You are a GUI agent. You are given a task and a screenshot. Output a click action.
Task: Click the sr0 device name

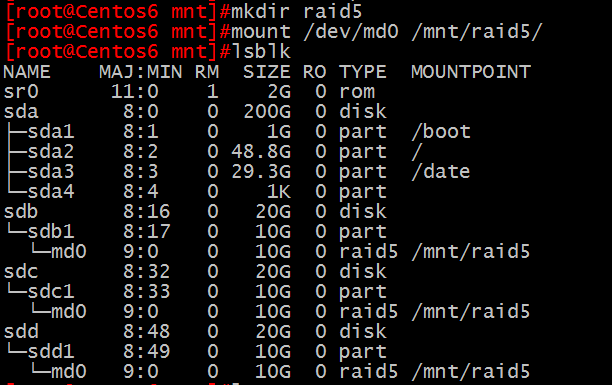21,92
